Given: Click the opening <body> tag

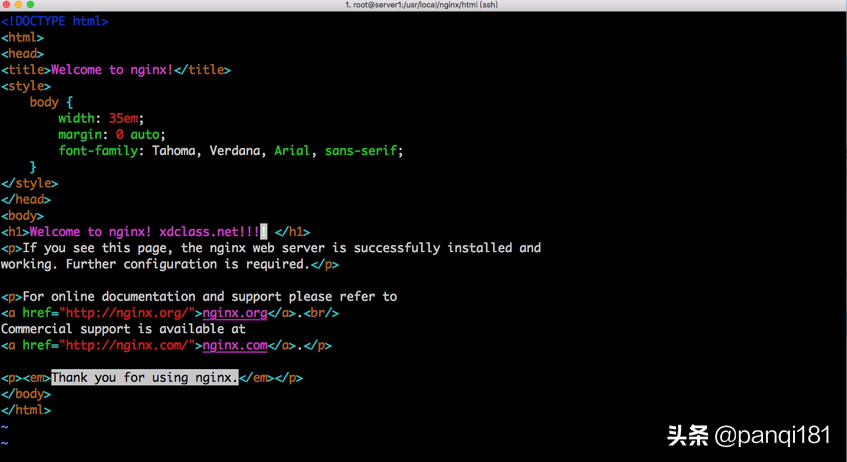Looking at the screenshot, I should pos(22,216).
